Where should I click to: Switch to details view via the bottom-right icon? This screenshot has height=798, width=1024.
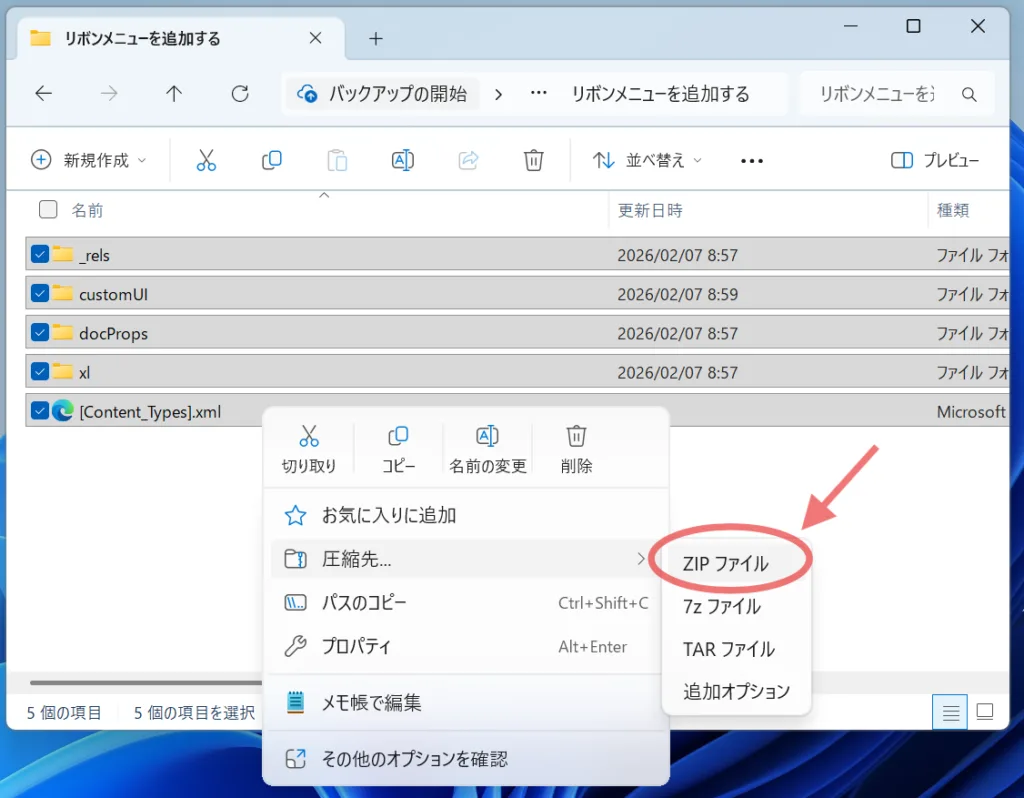[949, 712]
